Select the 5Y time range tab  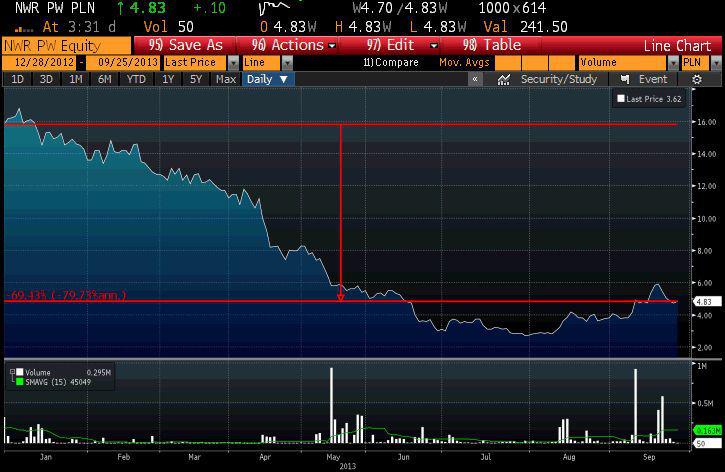point(197,79)
